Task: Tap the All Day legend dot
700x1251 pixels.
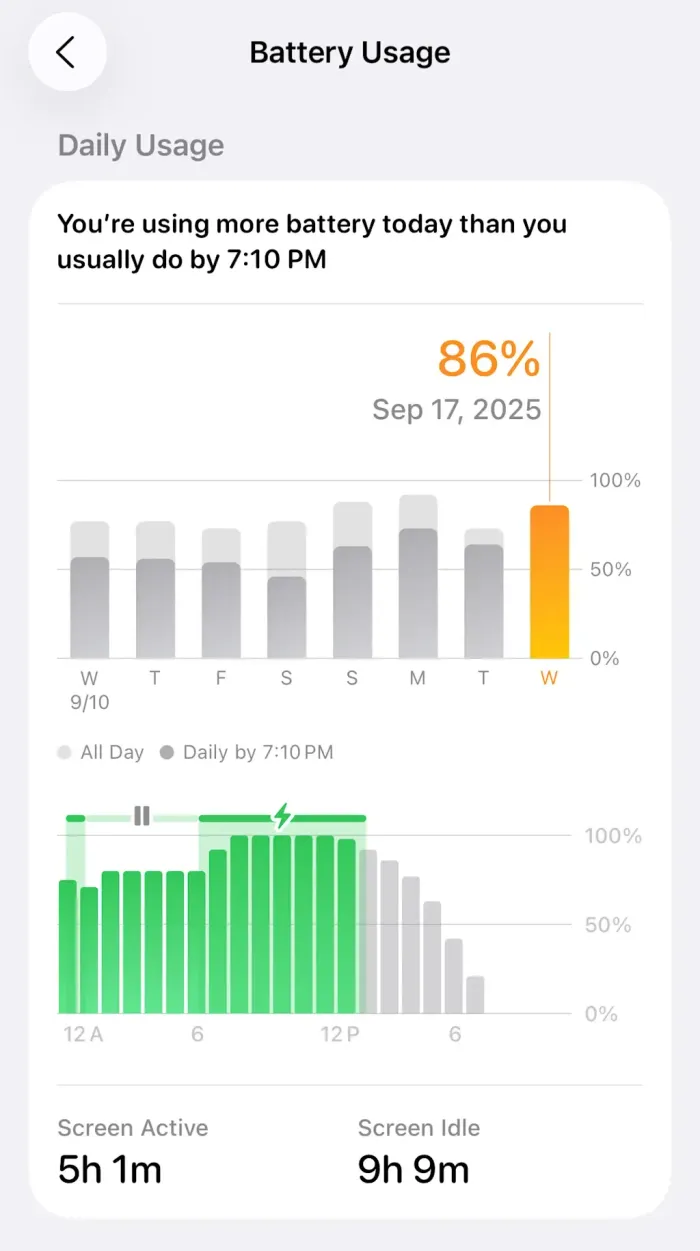Action: click(65, 753)
